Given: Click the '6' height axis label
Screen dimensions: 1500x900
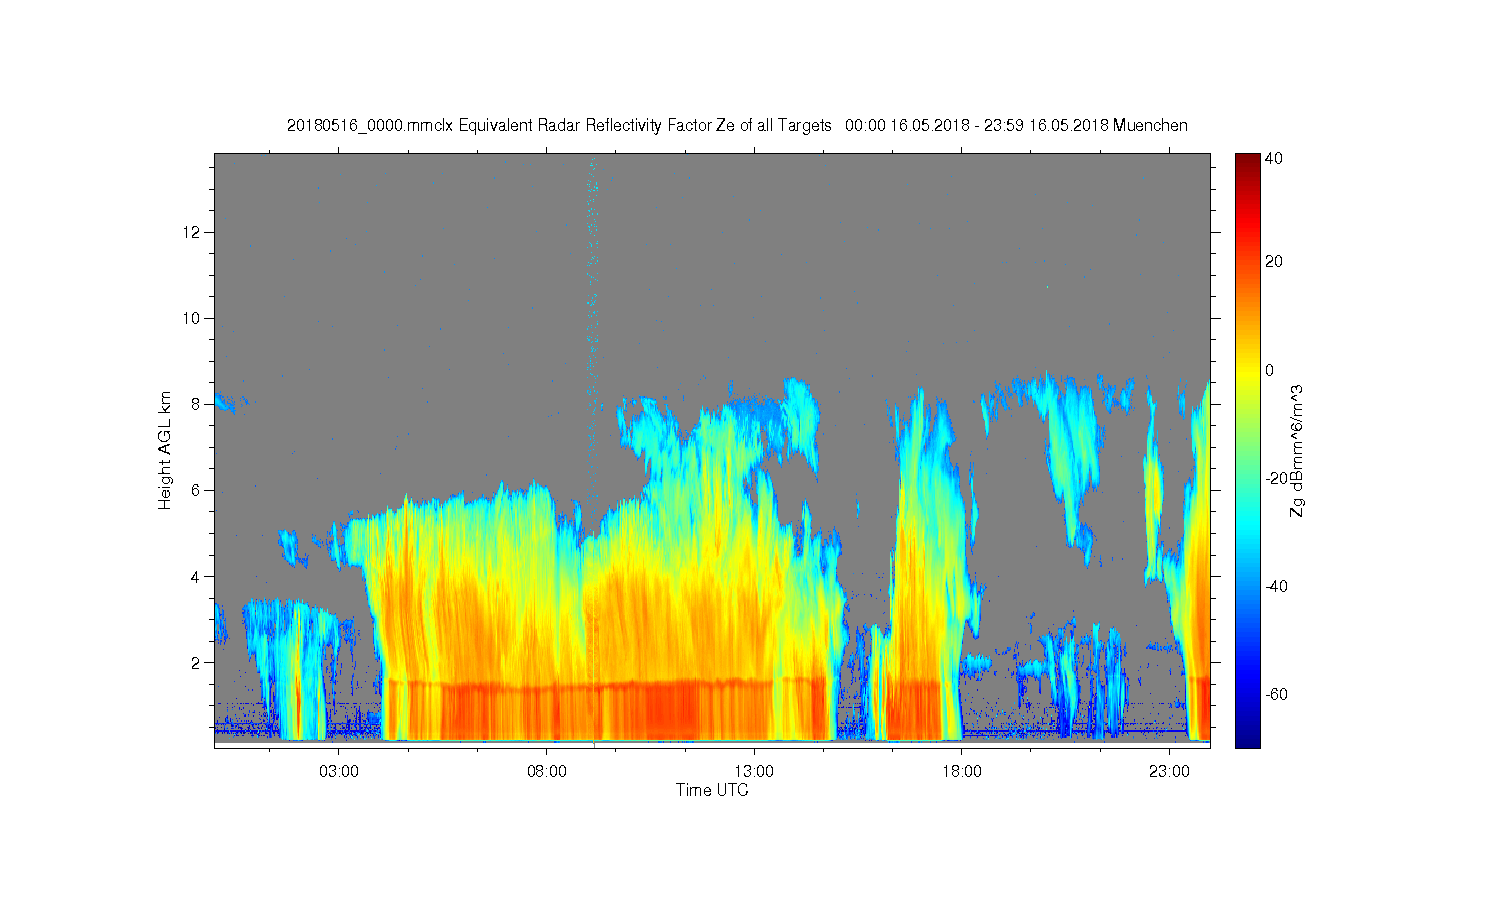Looking at the screenshot, I should (x=196, y=490).
